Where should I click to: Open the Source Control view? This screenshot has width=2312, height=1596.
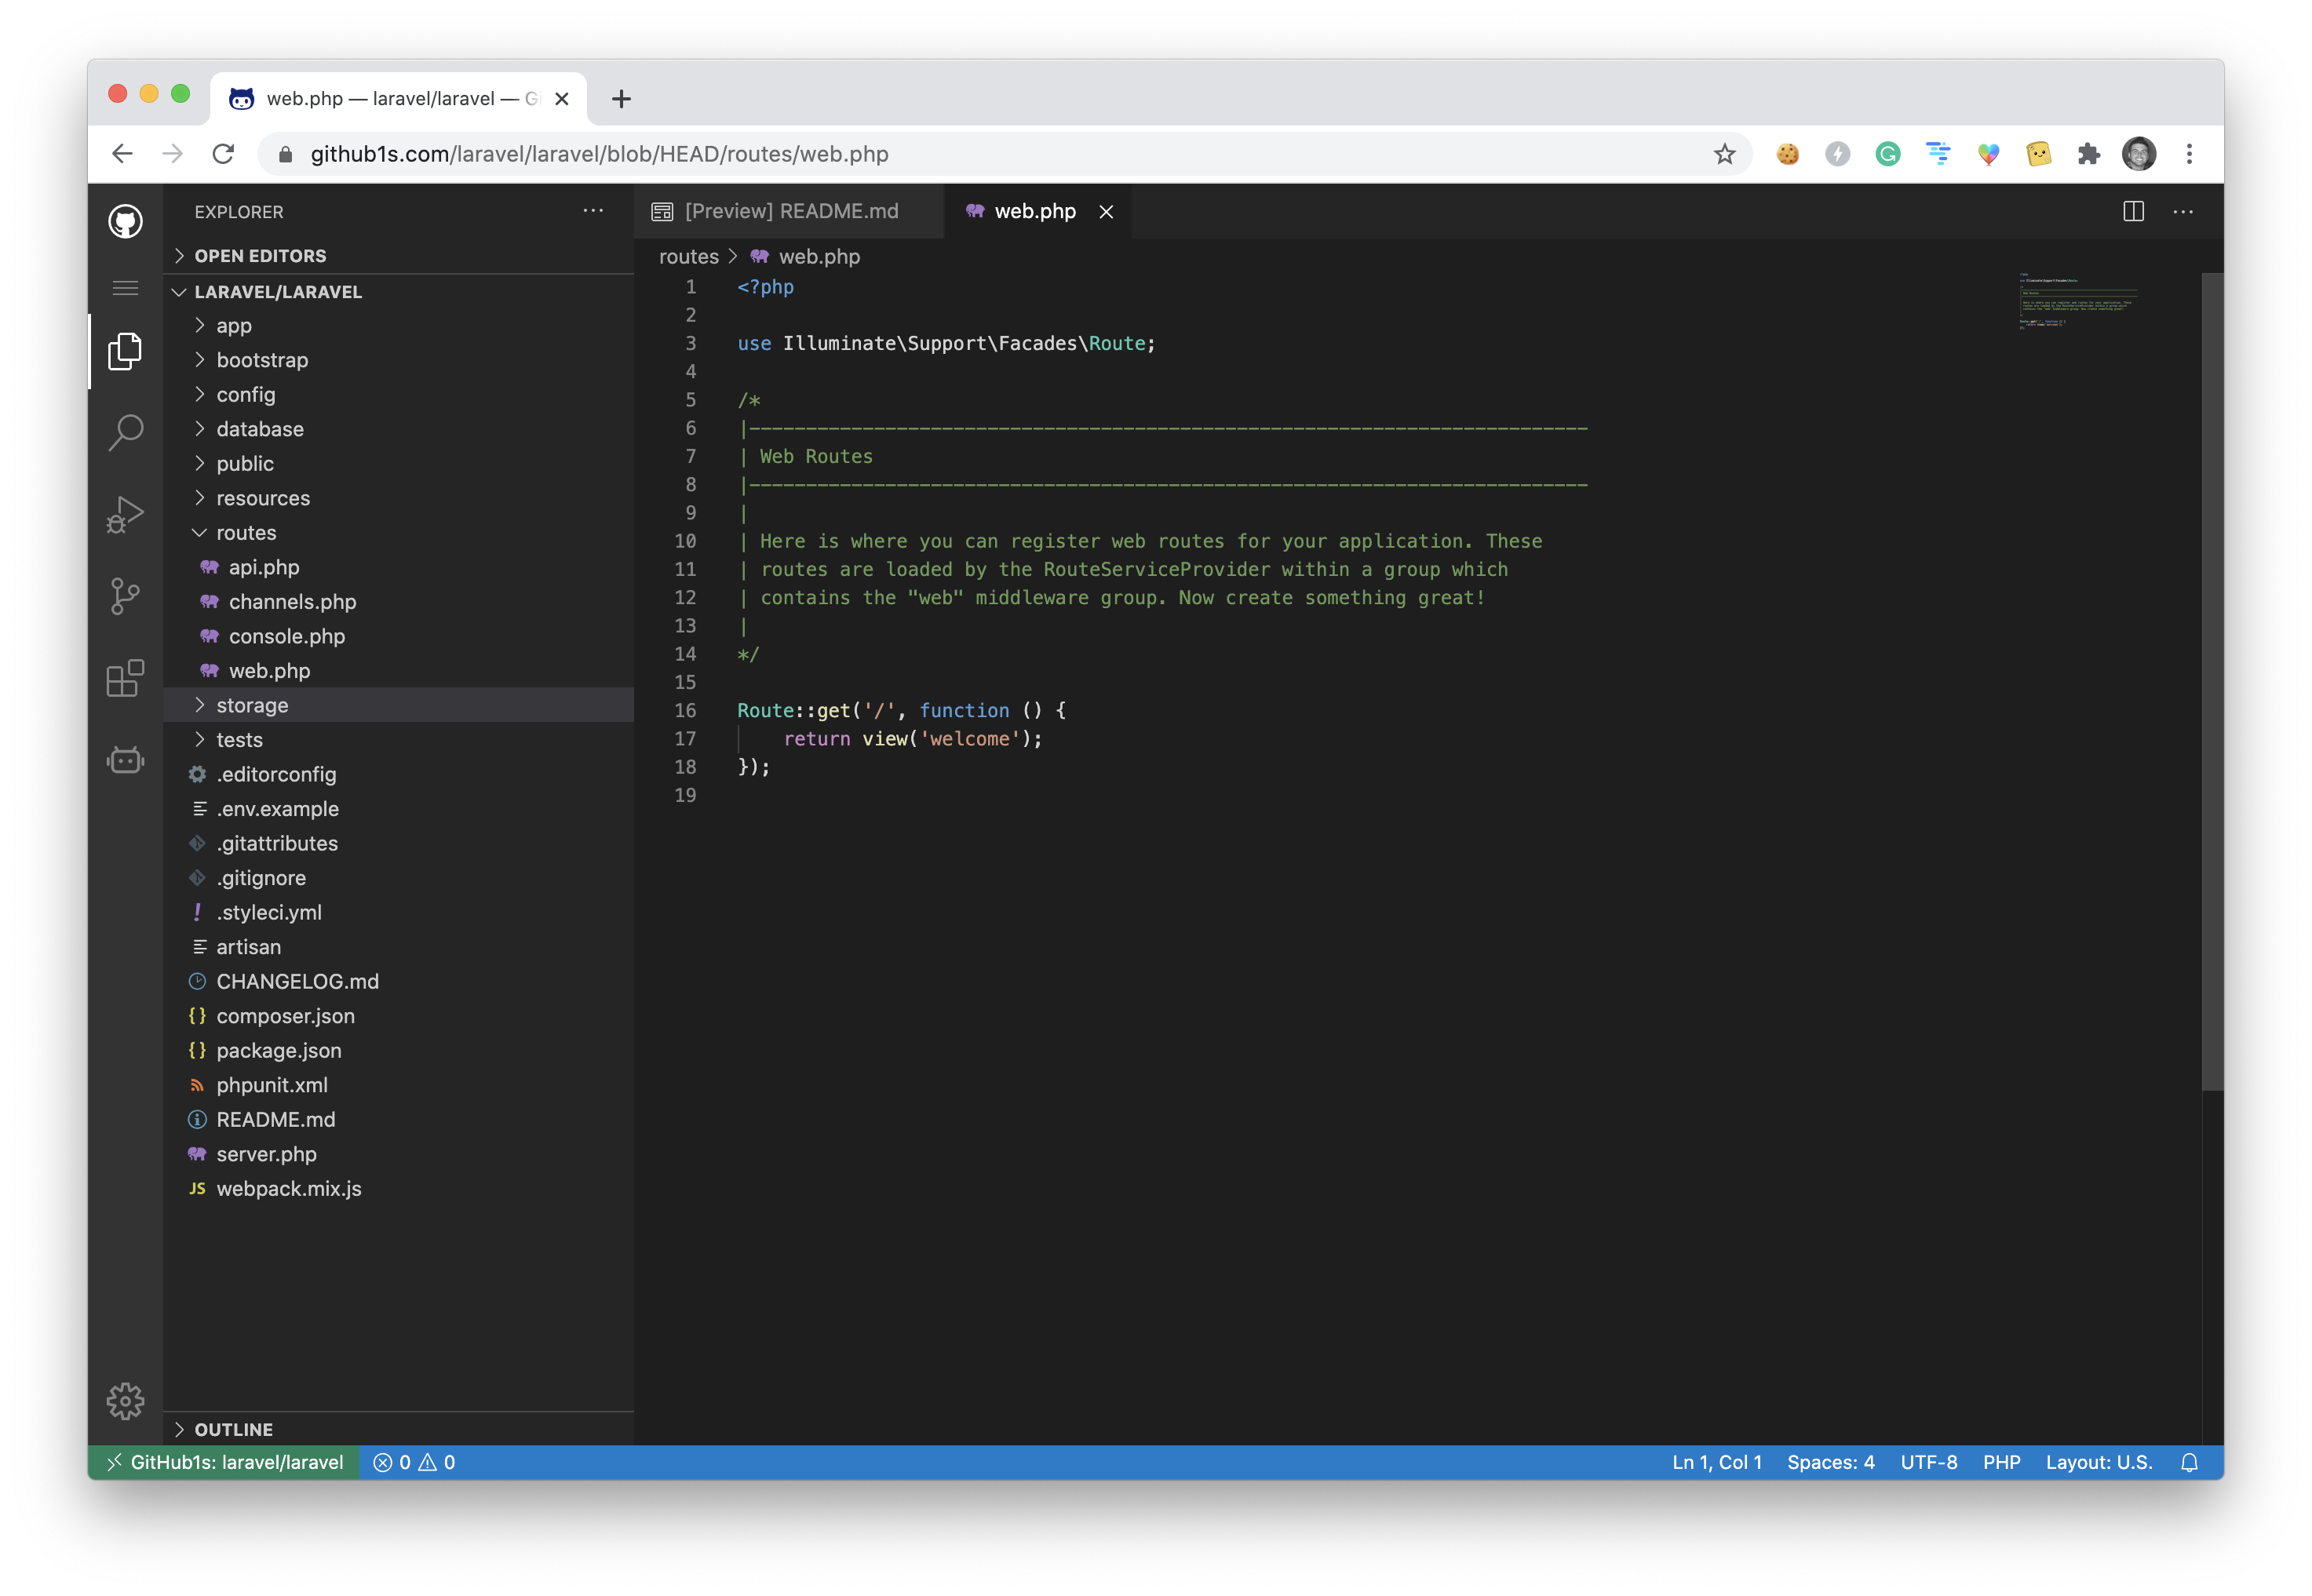(x=125, y=596)
